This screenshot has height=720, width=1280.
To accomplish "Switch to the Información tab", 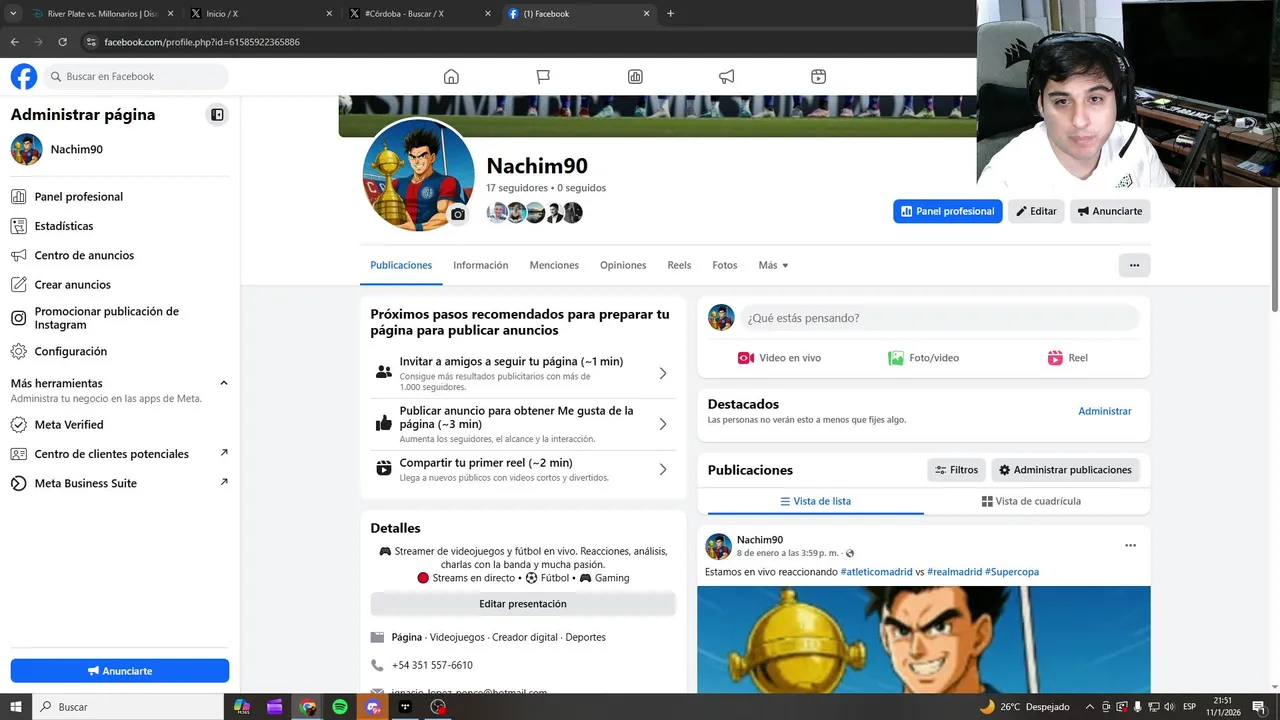I will tap(480, 265).
